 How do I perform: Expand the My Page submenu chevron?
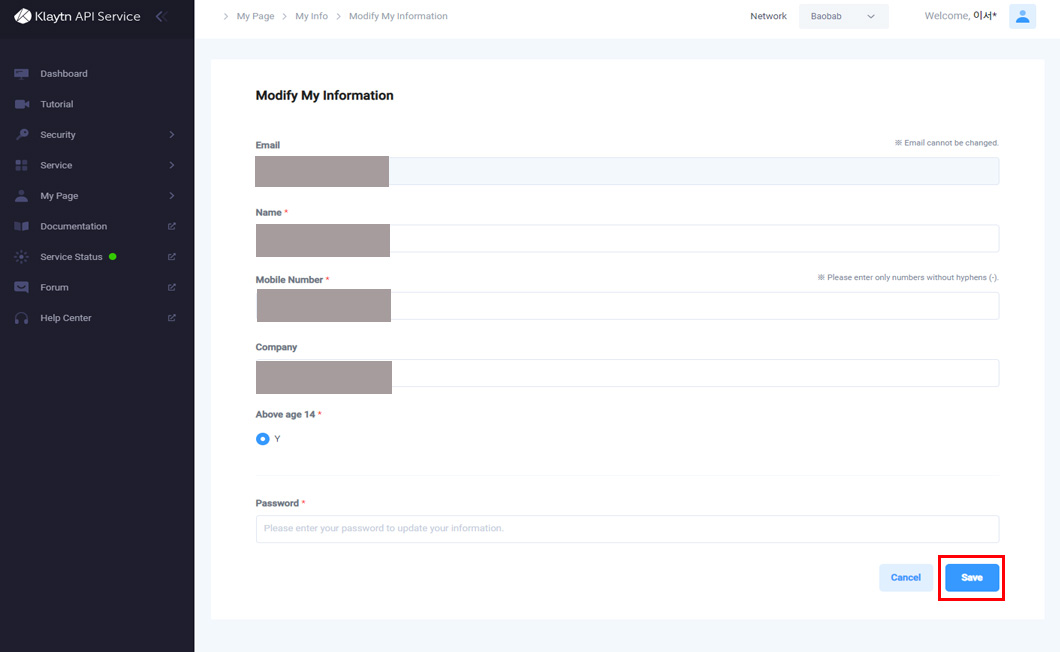point(172,195)
